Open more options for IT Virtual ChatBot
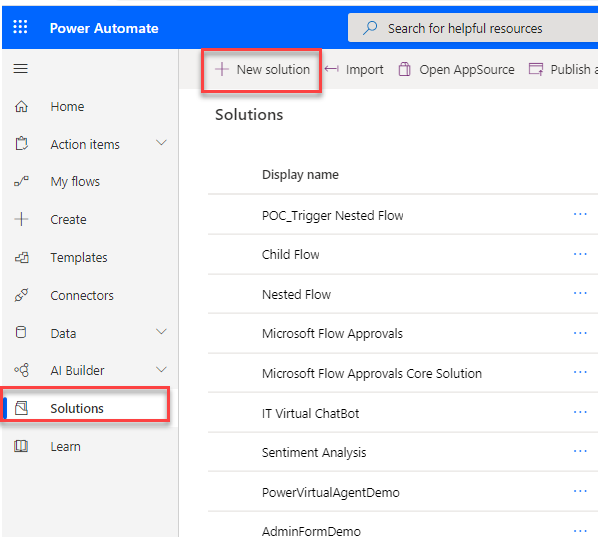 580,412
